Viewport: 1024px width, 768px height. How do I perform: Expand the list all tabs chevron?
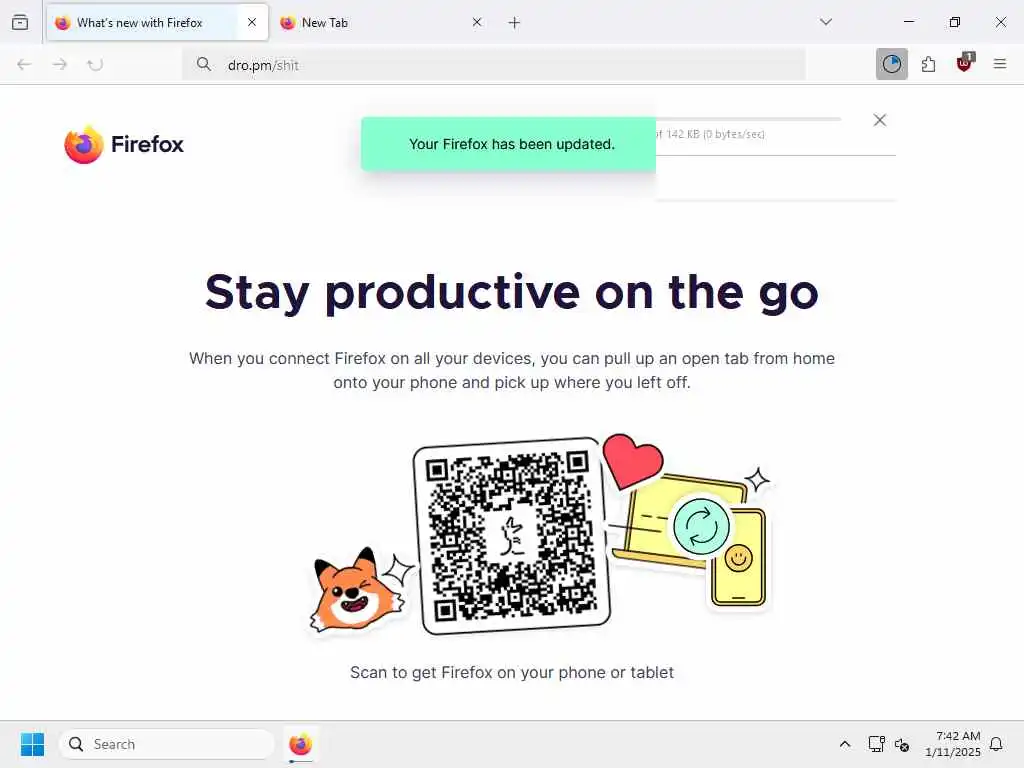[x=826, y=22]
